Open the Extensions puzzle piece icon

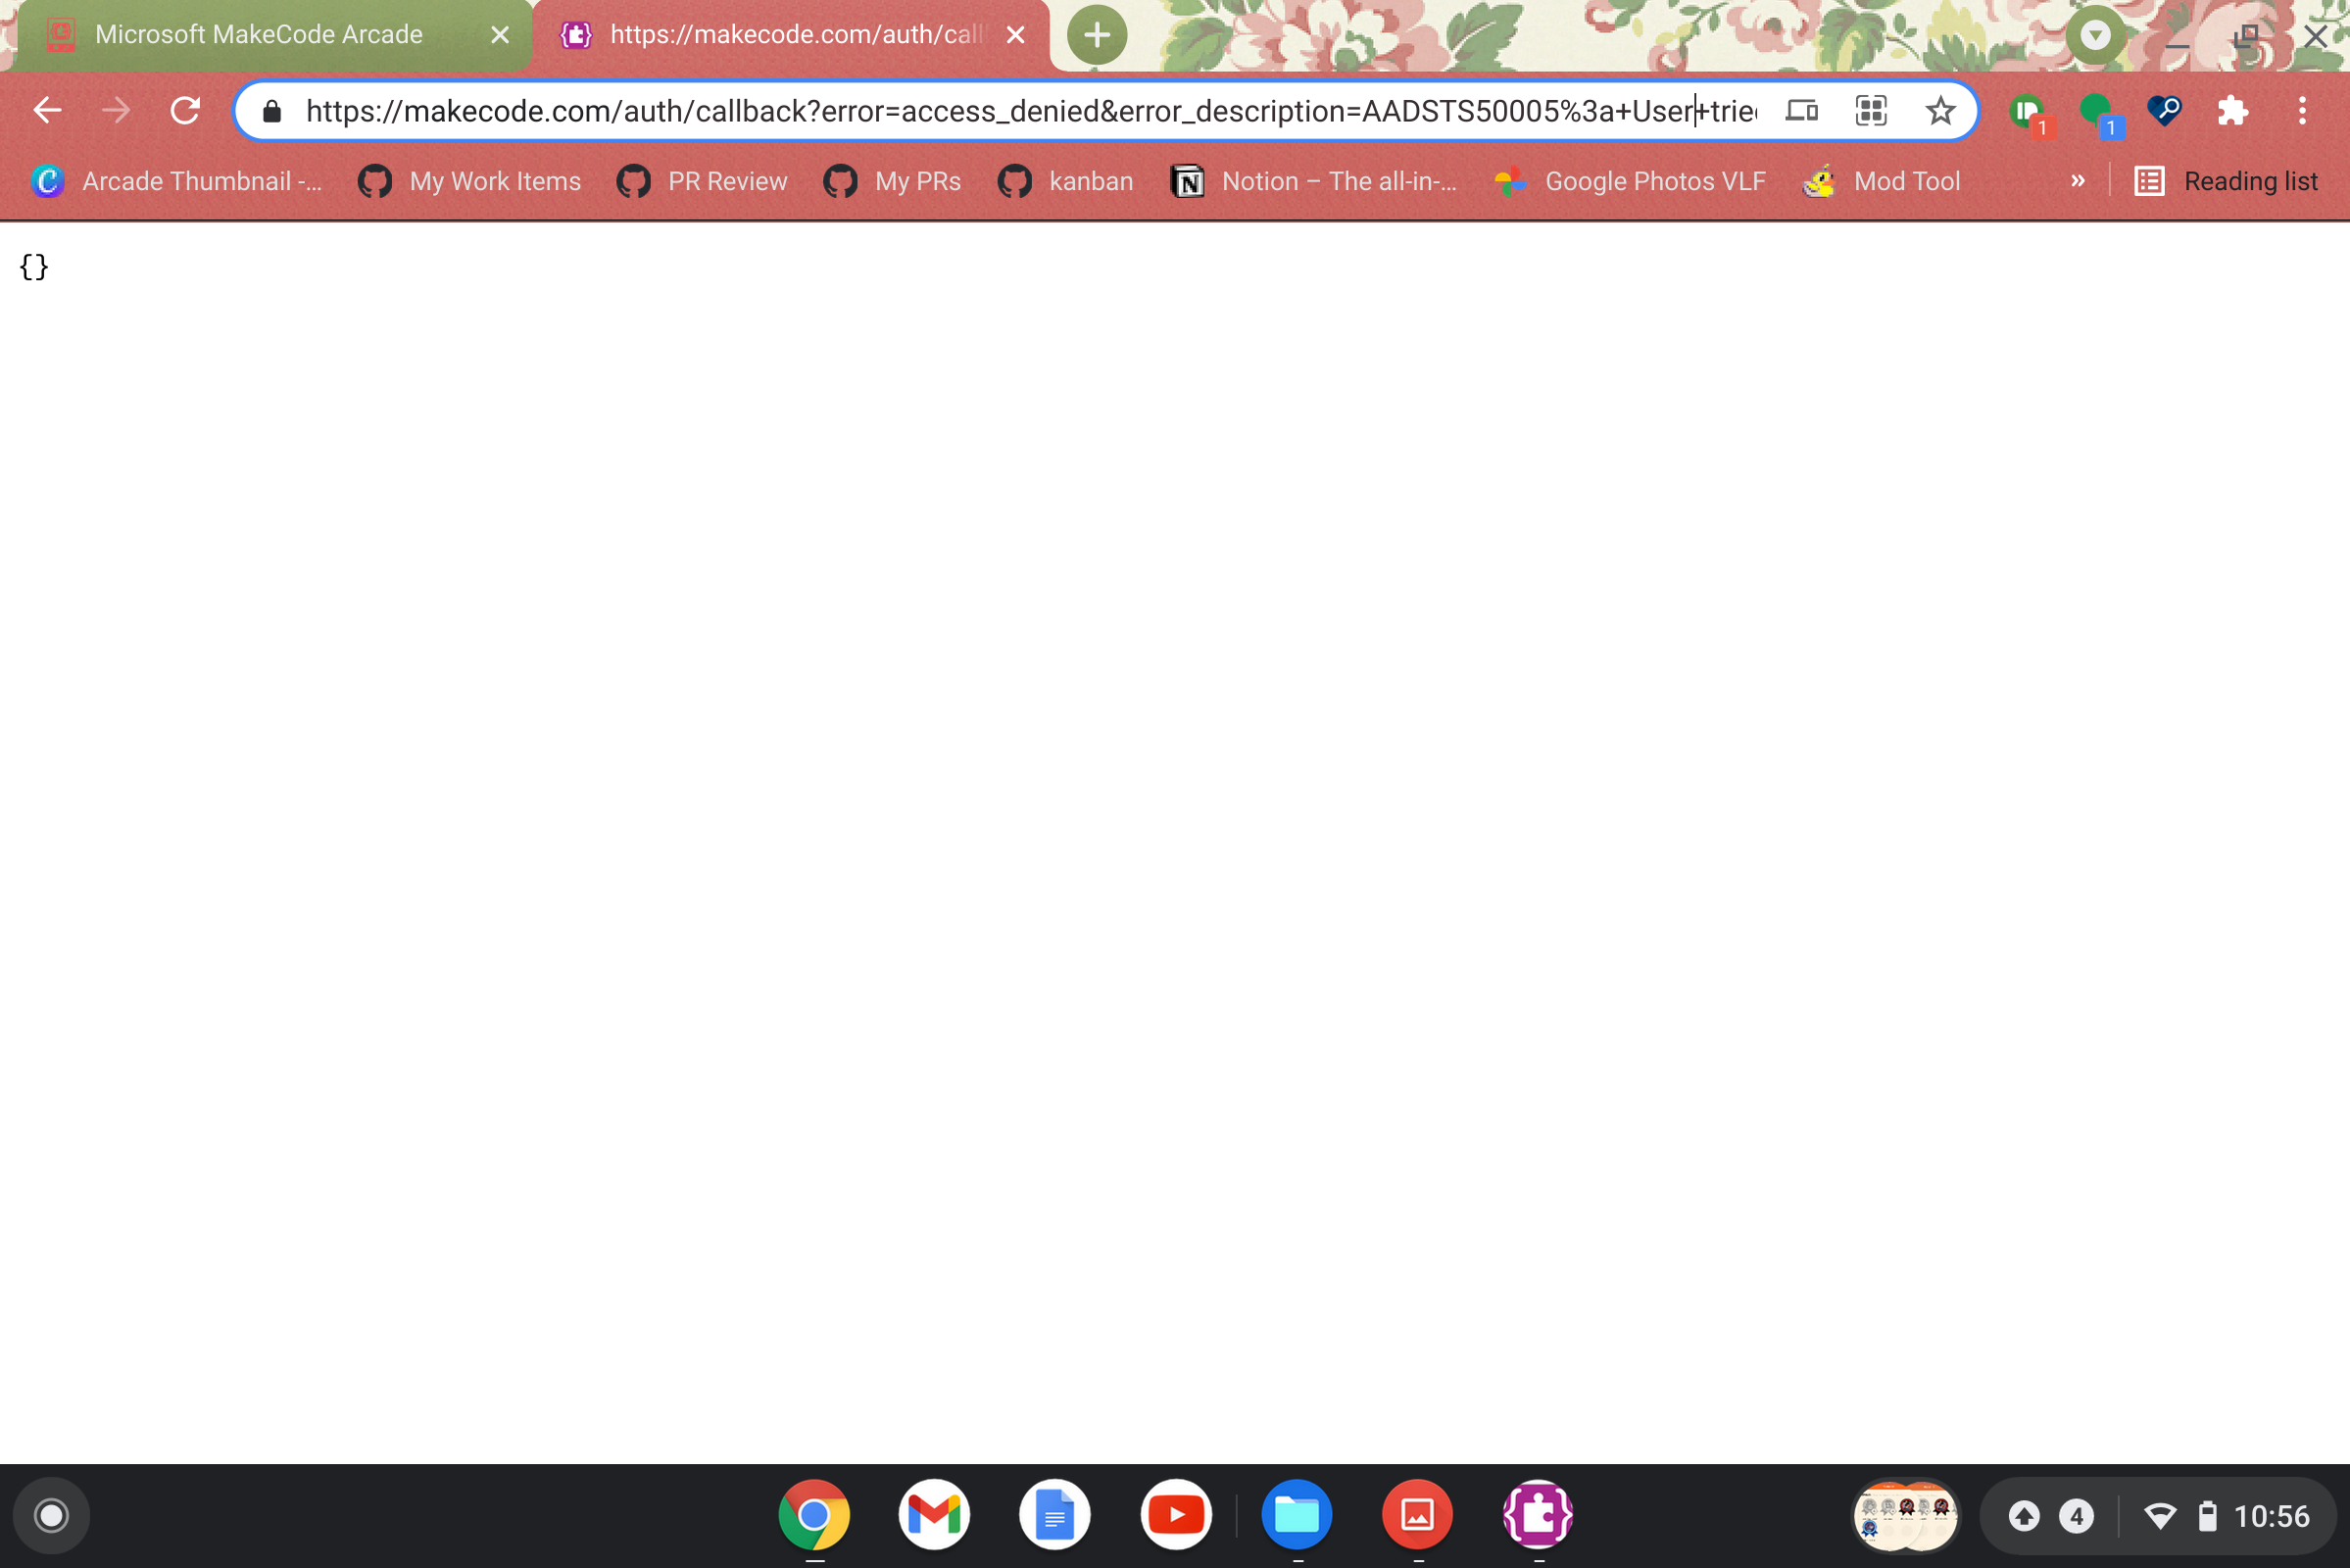coord(2232,110)
